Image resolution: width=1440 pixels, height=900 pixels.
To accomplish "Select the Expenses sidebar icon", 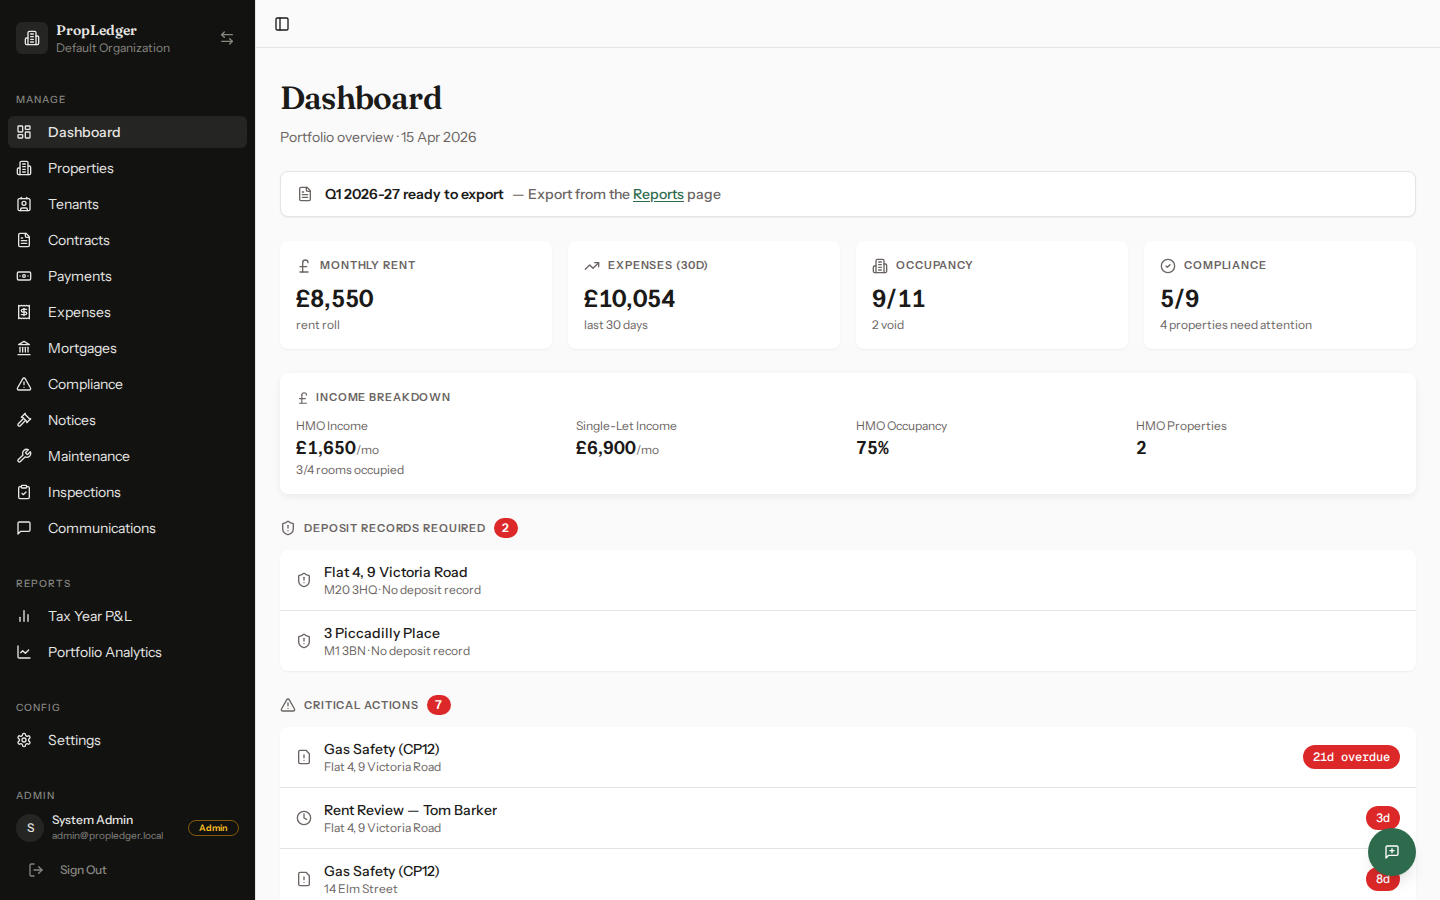I will point(24,311).
